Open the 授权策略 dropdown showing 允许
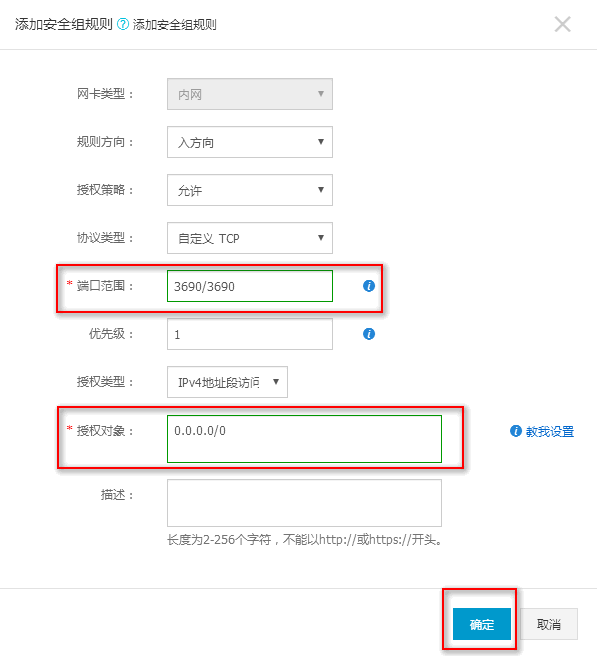Image resolution: width=597 pixels, height=656 pixels. click(250, 190)
